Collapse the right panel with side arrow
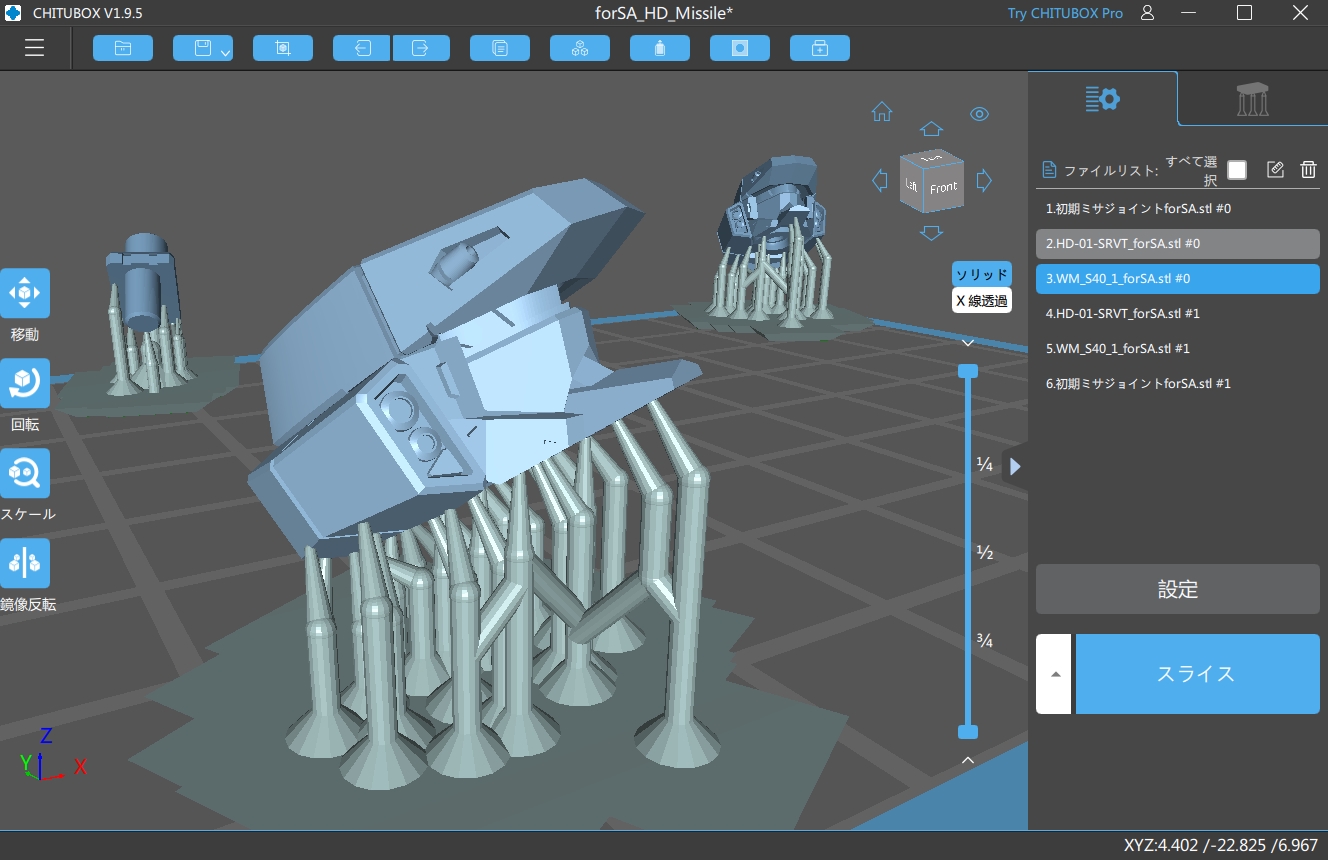The image size is (1328, 860). 1015,466
